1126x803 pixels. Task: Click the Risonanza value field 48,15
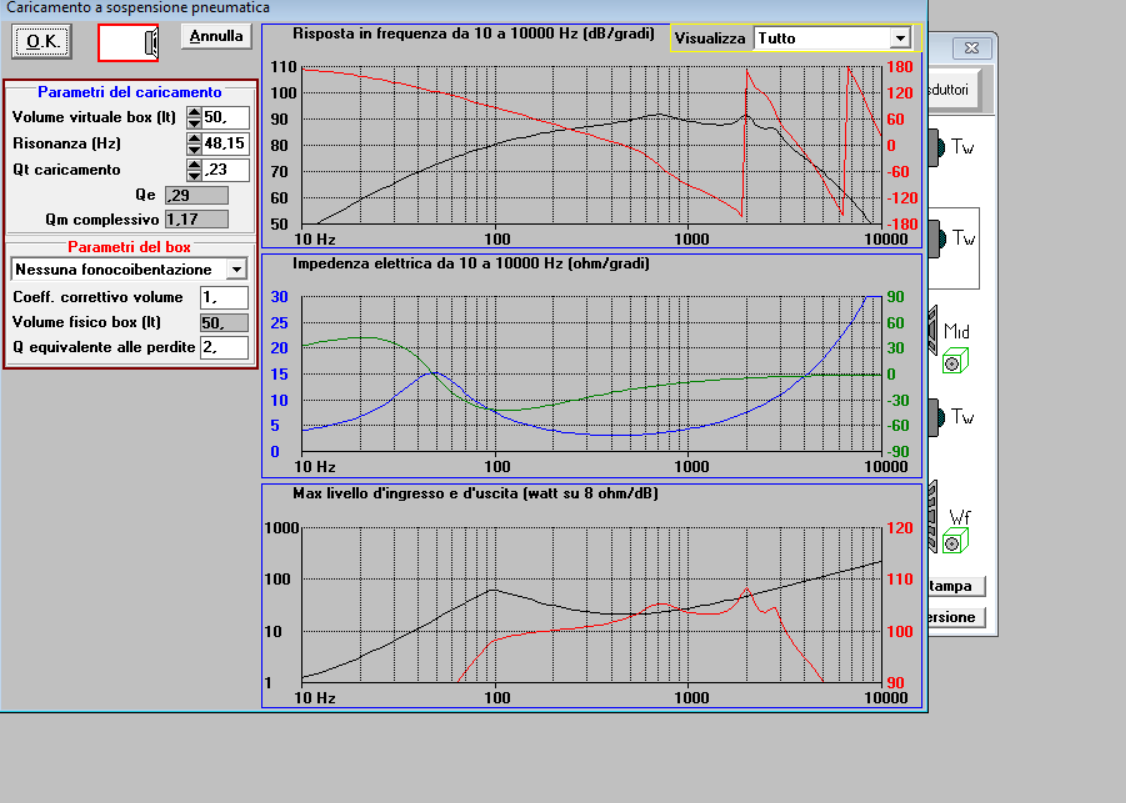pos(225,144)
